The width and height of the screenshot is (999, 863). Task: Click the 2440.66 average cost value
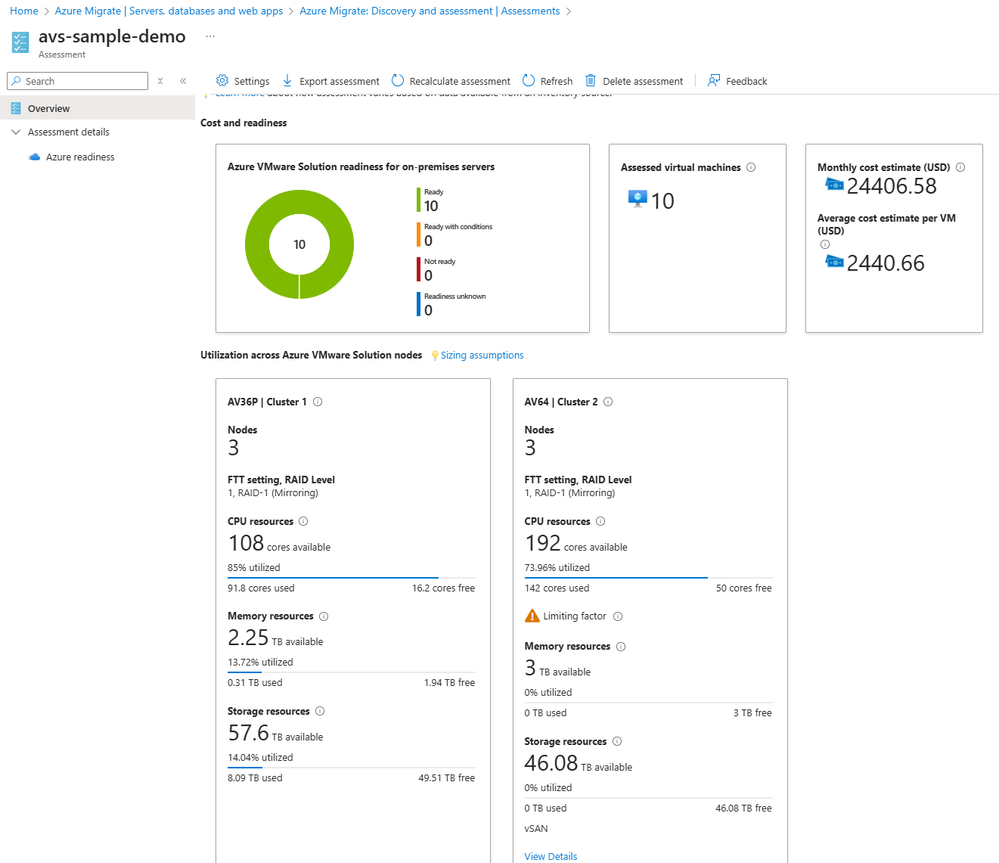click(885, 263)
